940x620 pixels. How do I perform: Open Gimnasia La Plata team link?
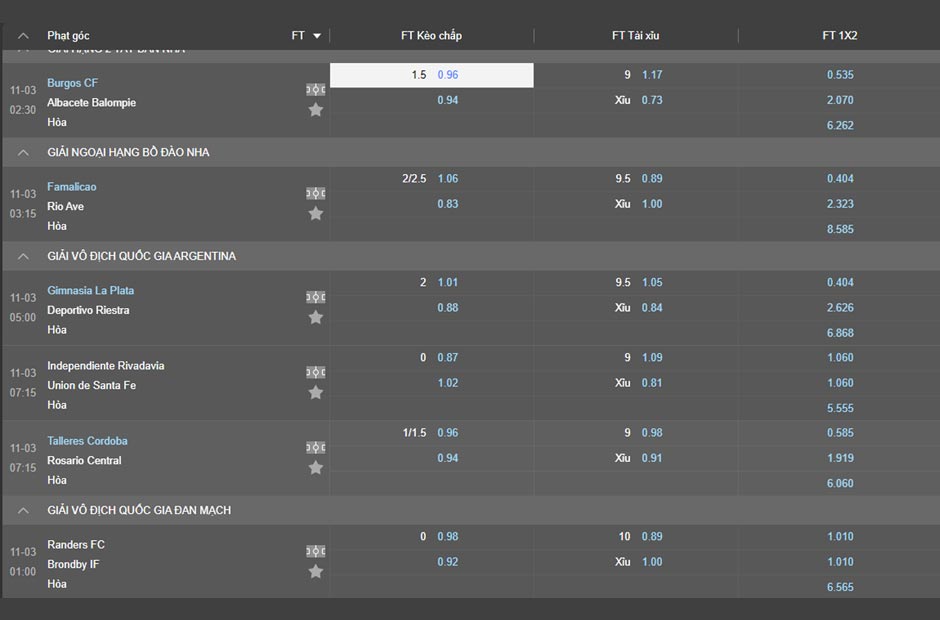click(x=91, y=290)
